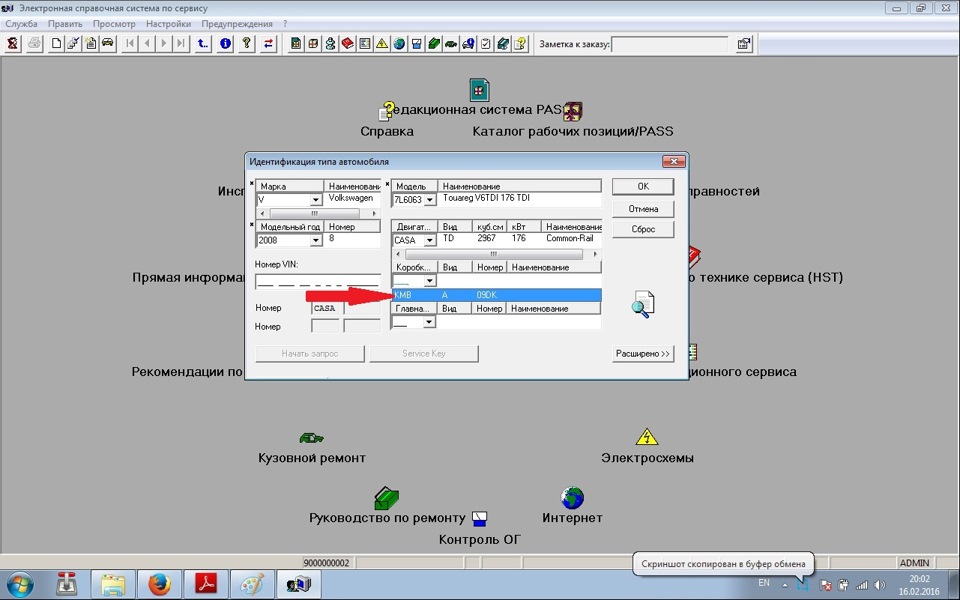Click the Номер VIN input field

click(x=318, y=282)
